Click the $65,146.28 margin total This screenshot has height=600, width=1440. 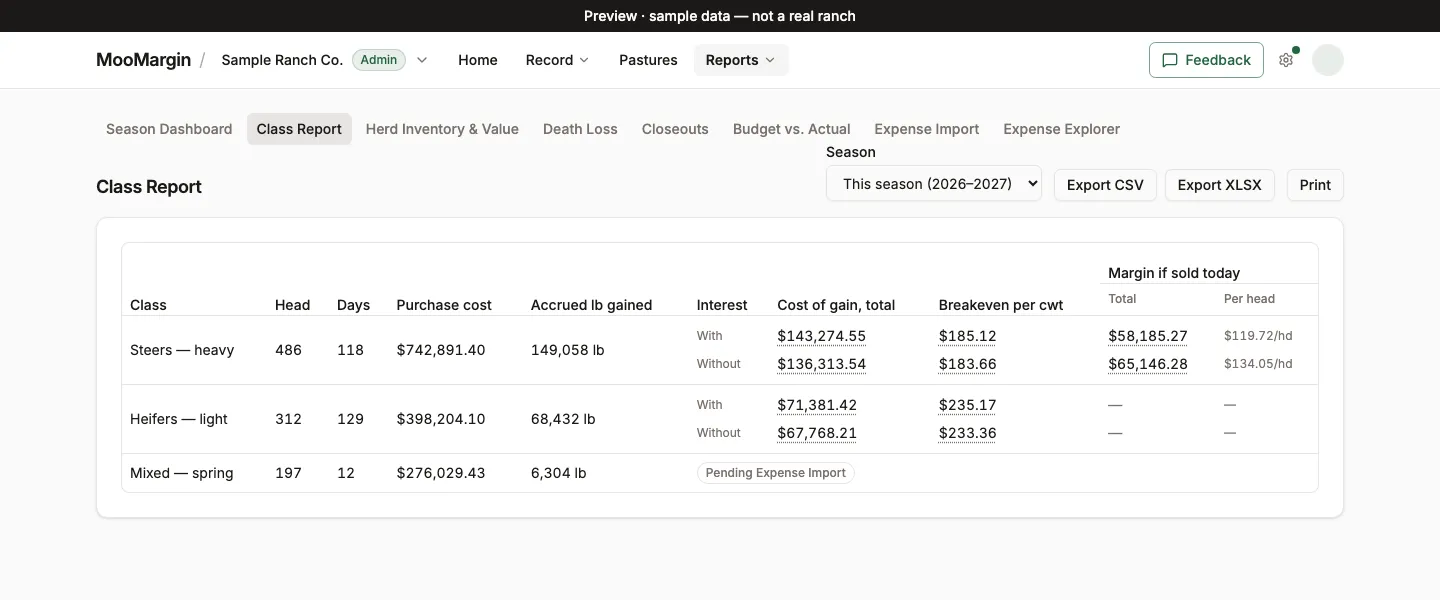coord(1148,364)
